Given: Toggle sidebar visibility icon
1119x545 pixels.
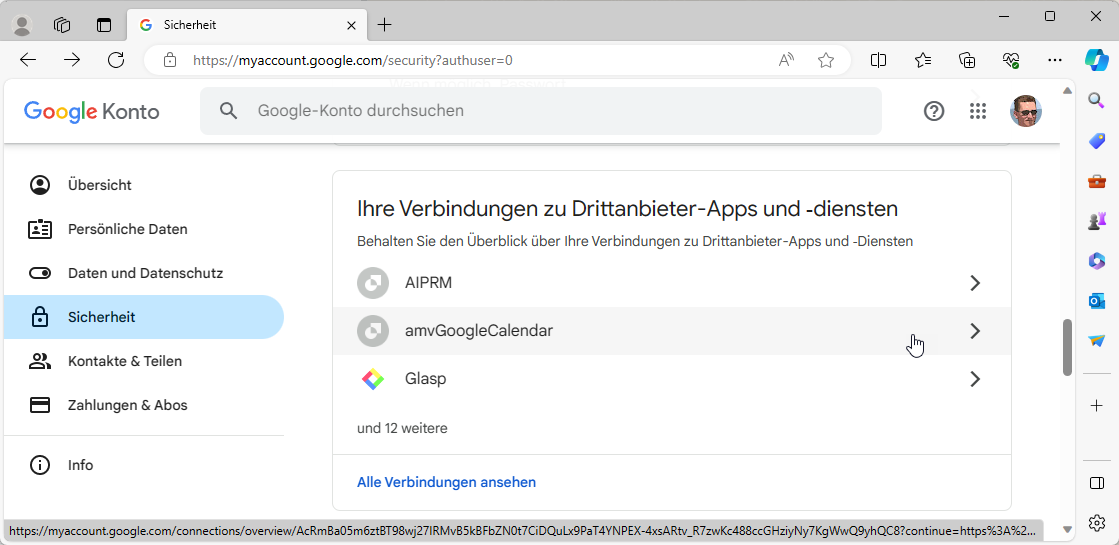Looking at the screenshot, I should click(x=1097, y=483).
